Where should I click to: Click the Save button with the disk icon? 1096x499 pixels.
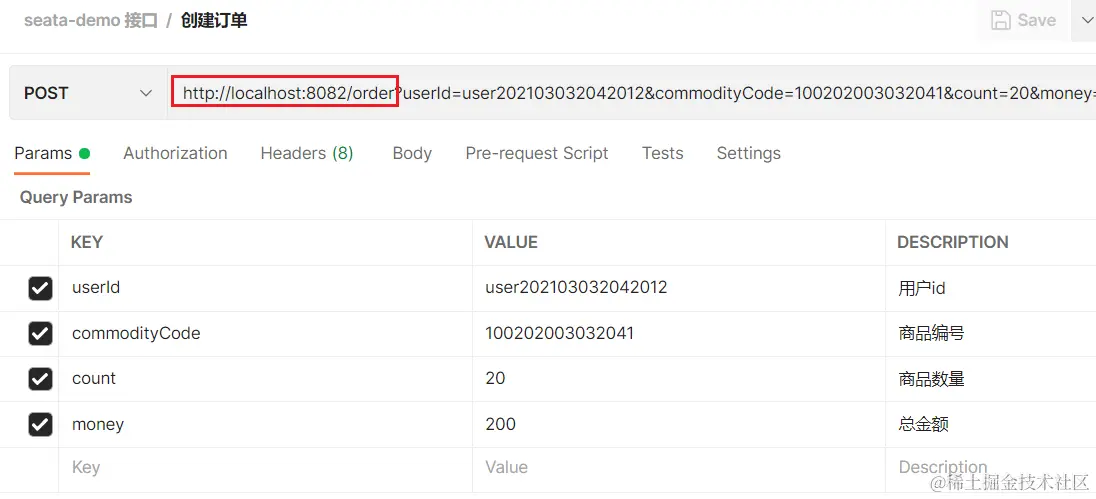click(1023, 20)
